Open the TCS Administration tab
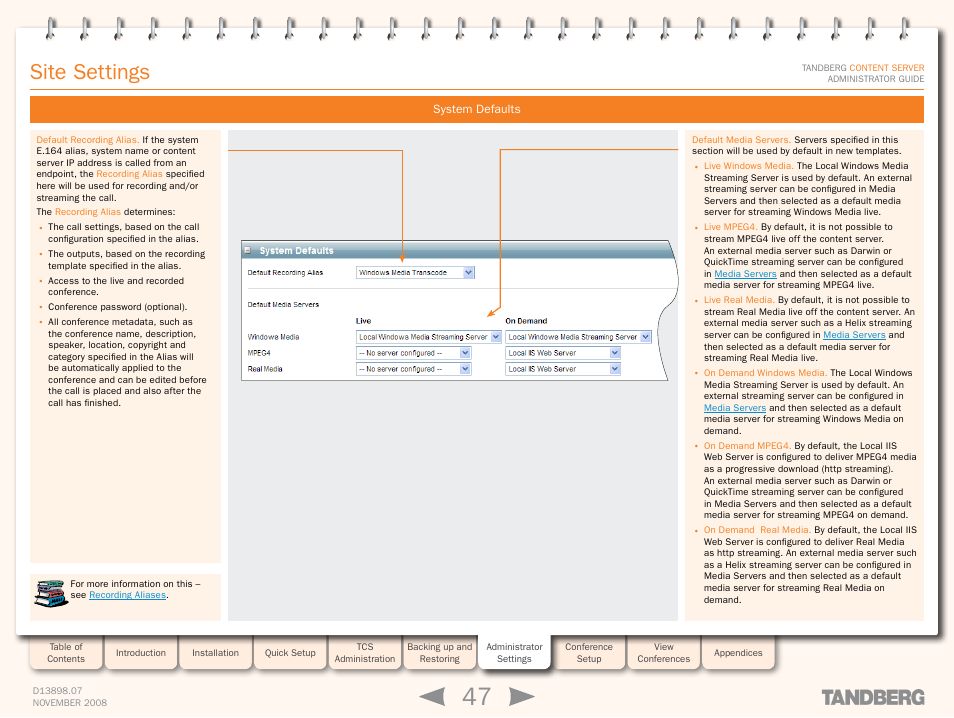This screenshot has height=718, width=954. (365, 653)
